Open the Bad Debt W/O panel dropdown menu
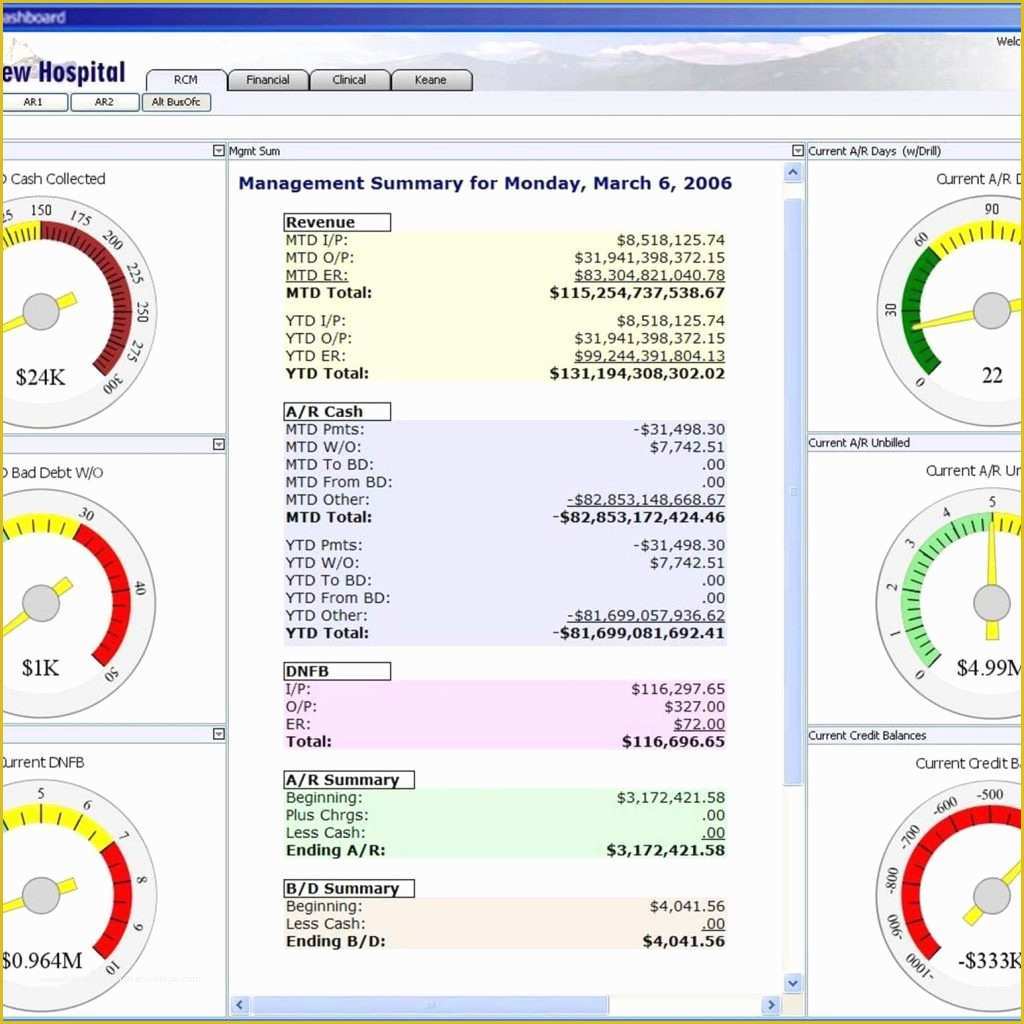 click(219, 444)
